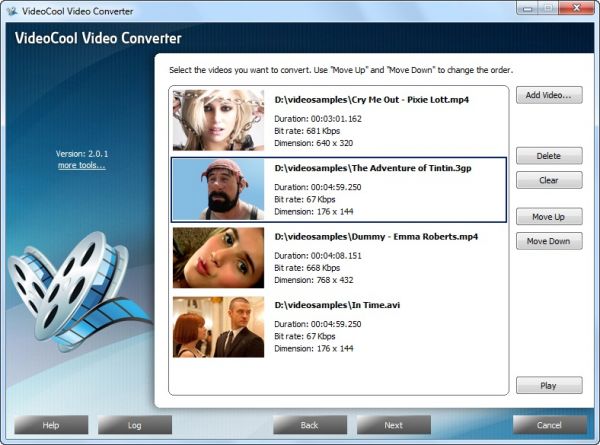The image size is (600, 445).
Task: Delete the selected video
Action: click(x=549, y=156)
